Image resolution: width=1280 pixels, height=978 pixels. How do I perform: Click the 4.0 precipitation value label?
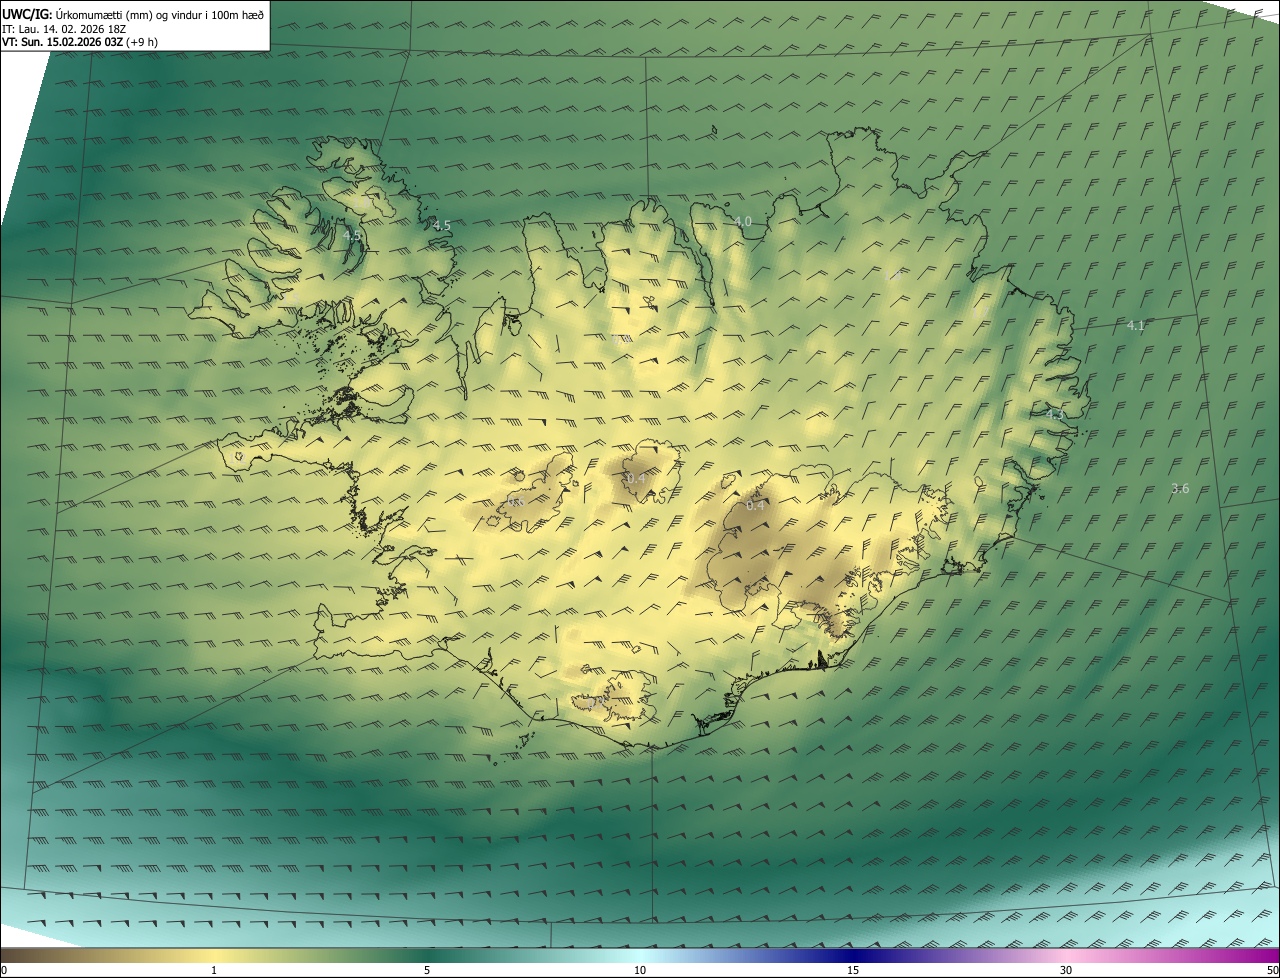point(743,221)
